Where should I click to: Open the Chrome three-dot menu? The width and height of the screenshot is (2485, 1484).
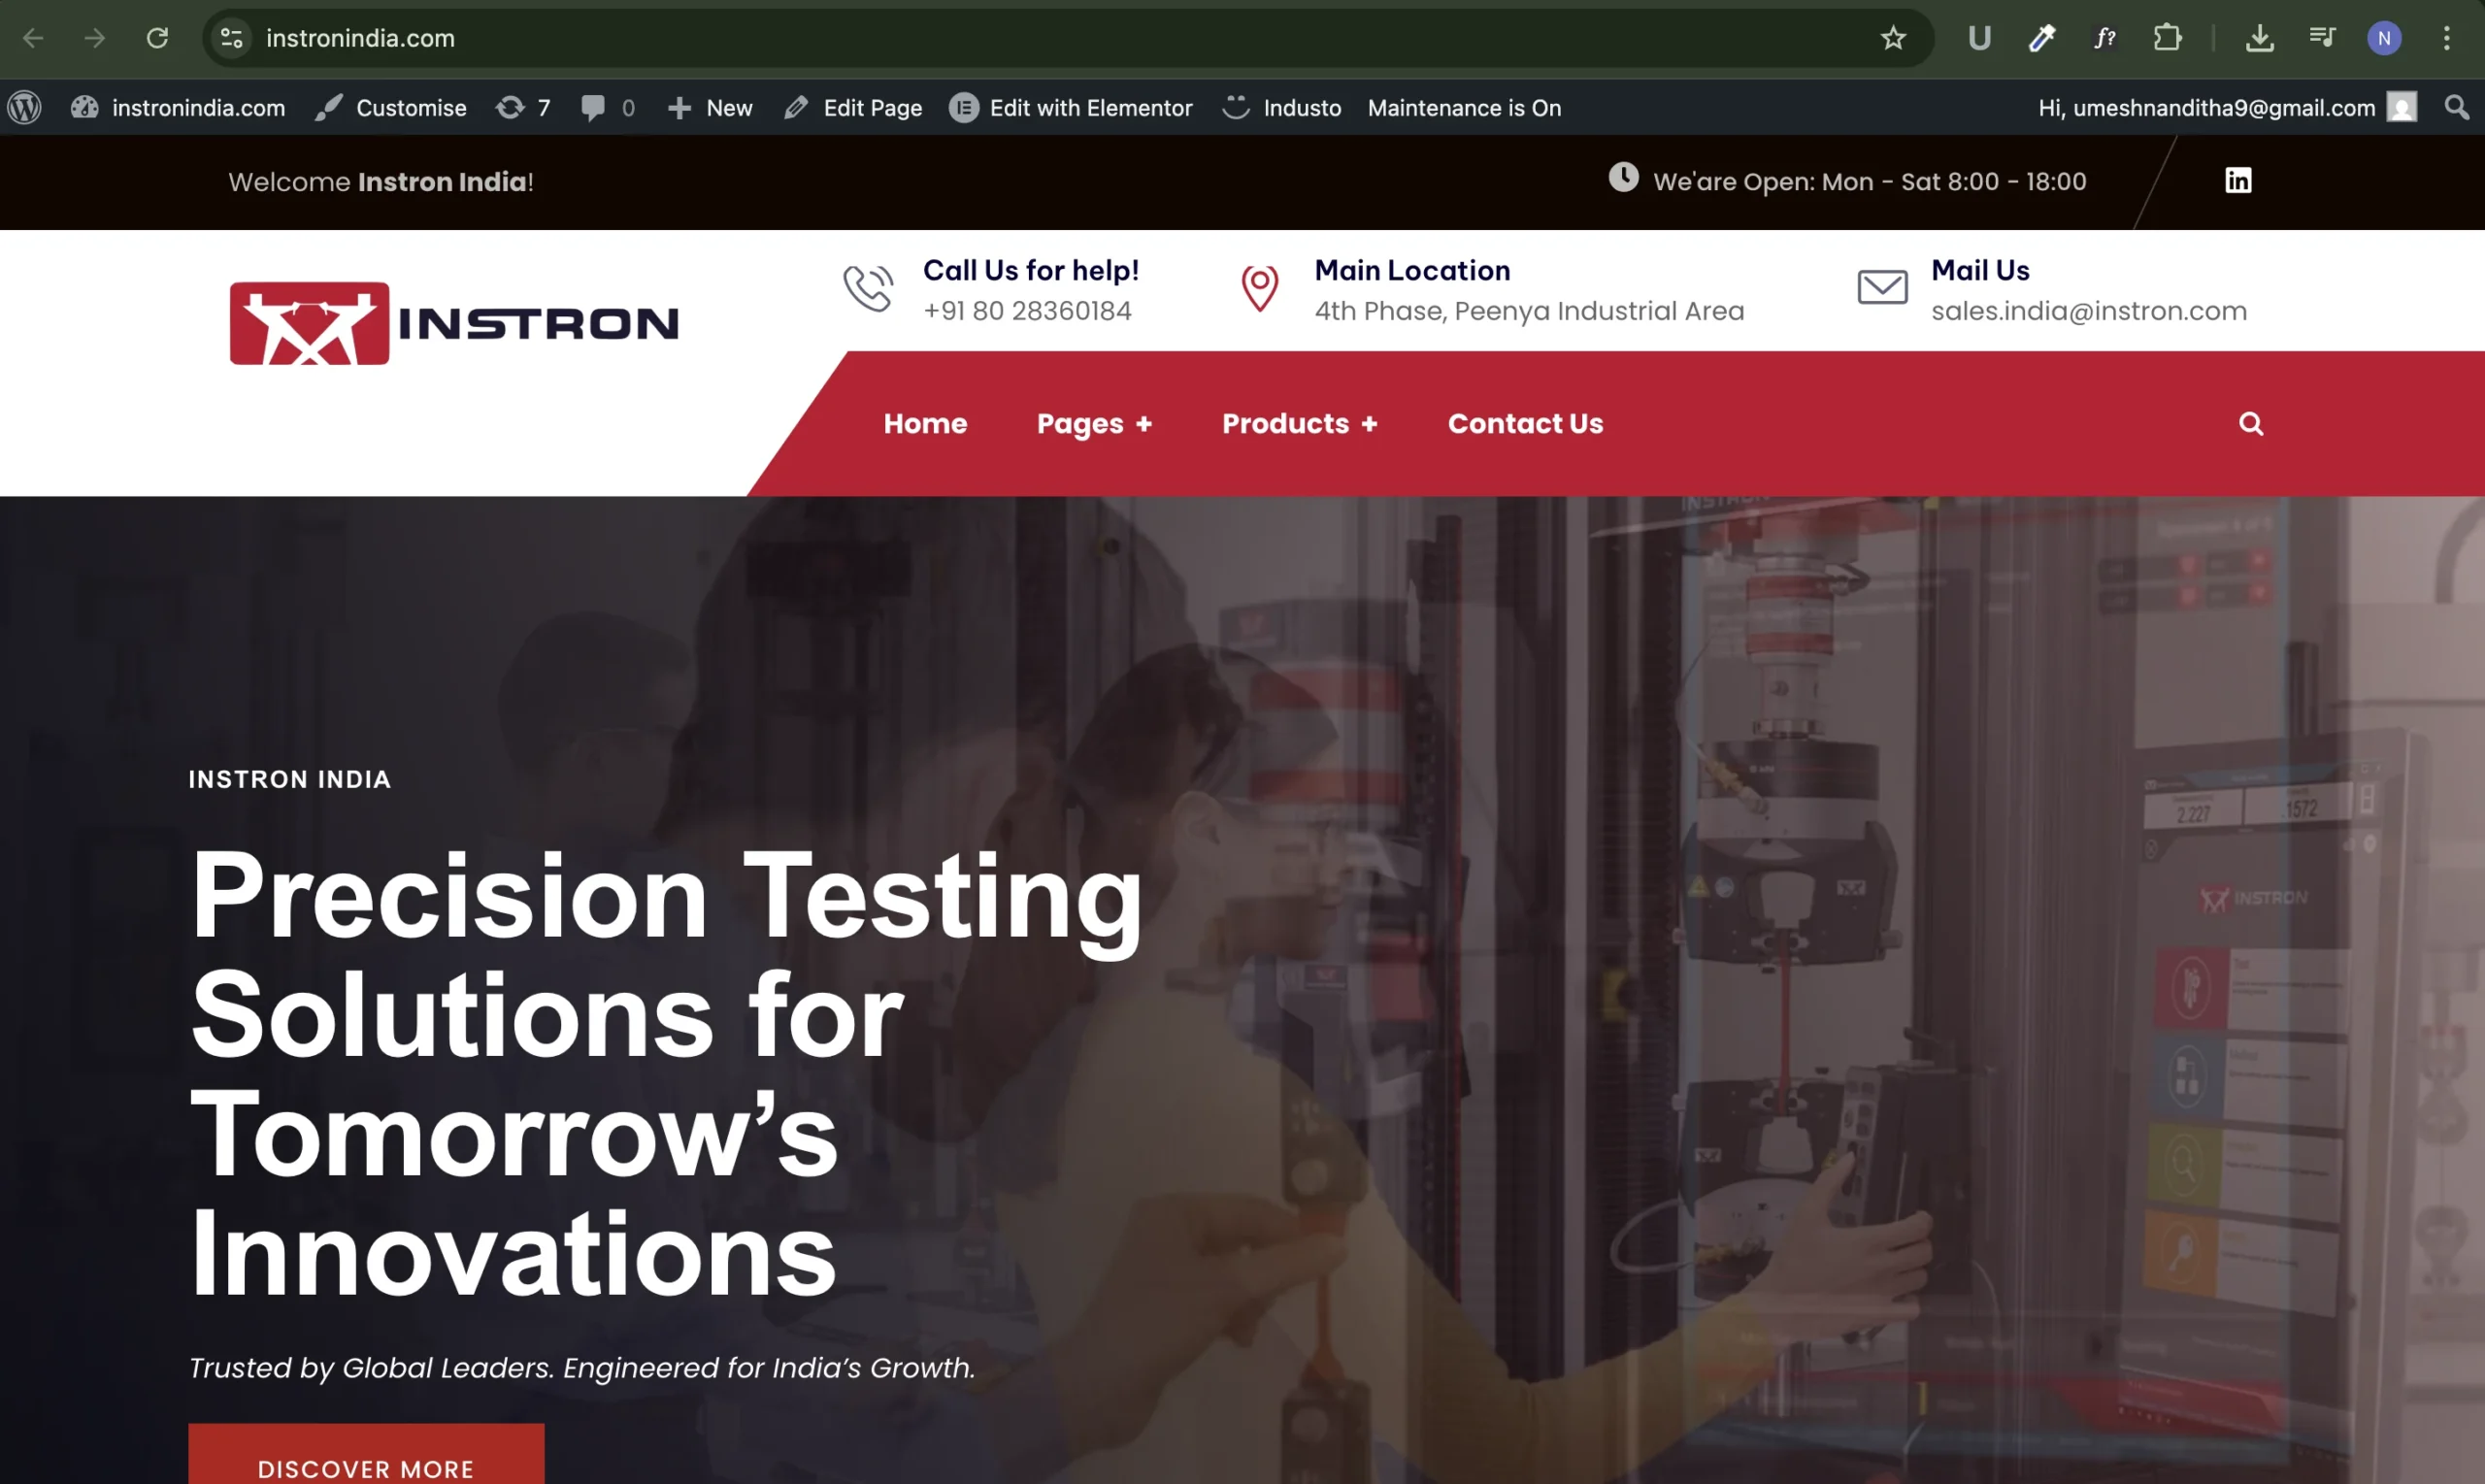[x=2446, y=38]
